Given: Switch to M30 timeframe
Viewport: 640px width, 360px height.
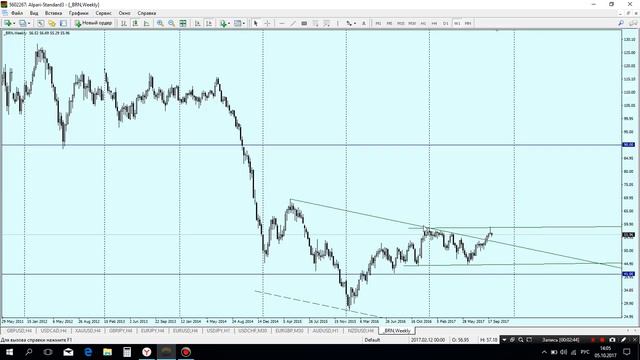Looking at the screenshot, I should 412,24.
